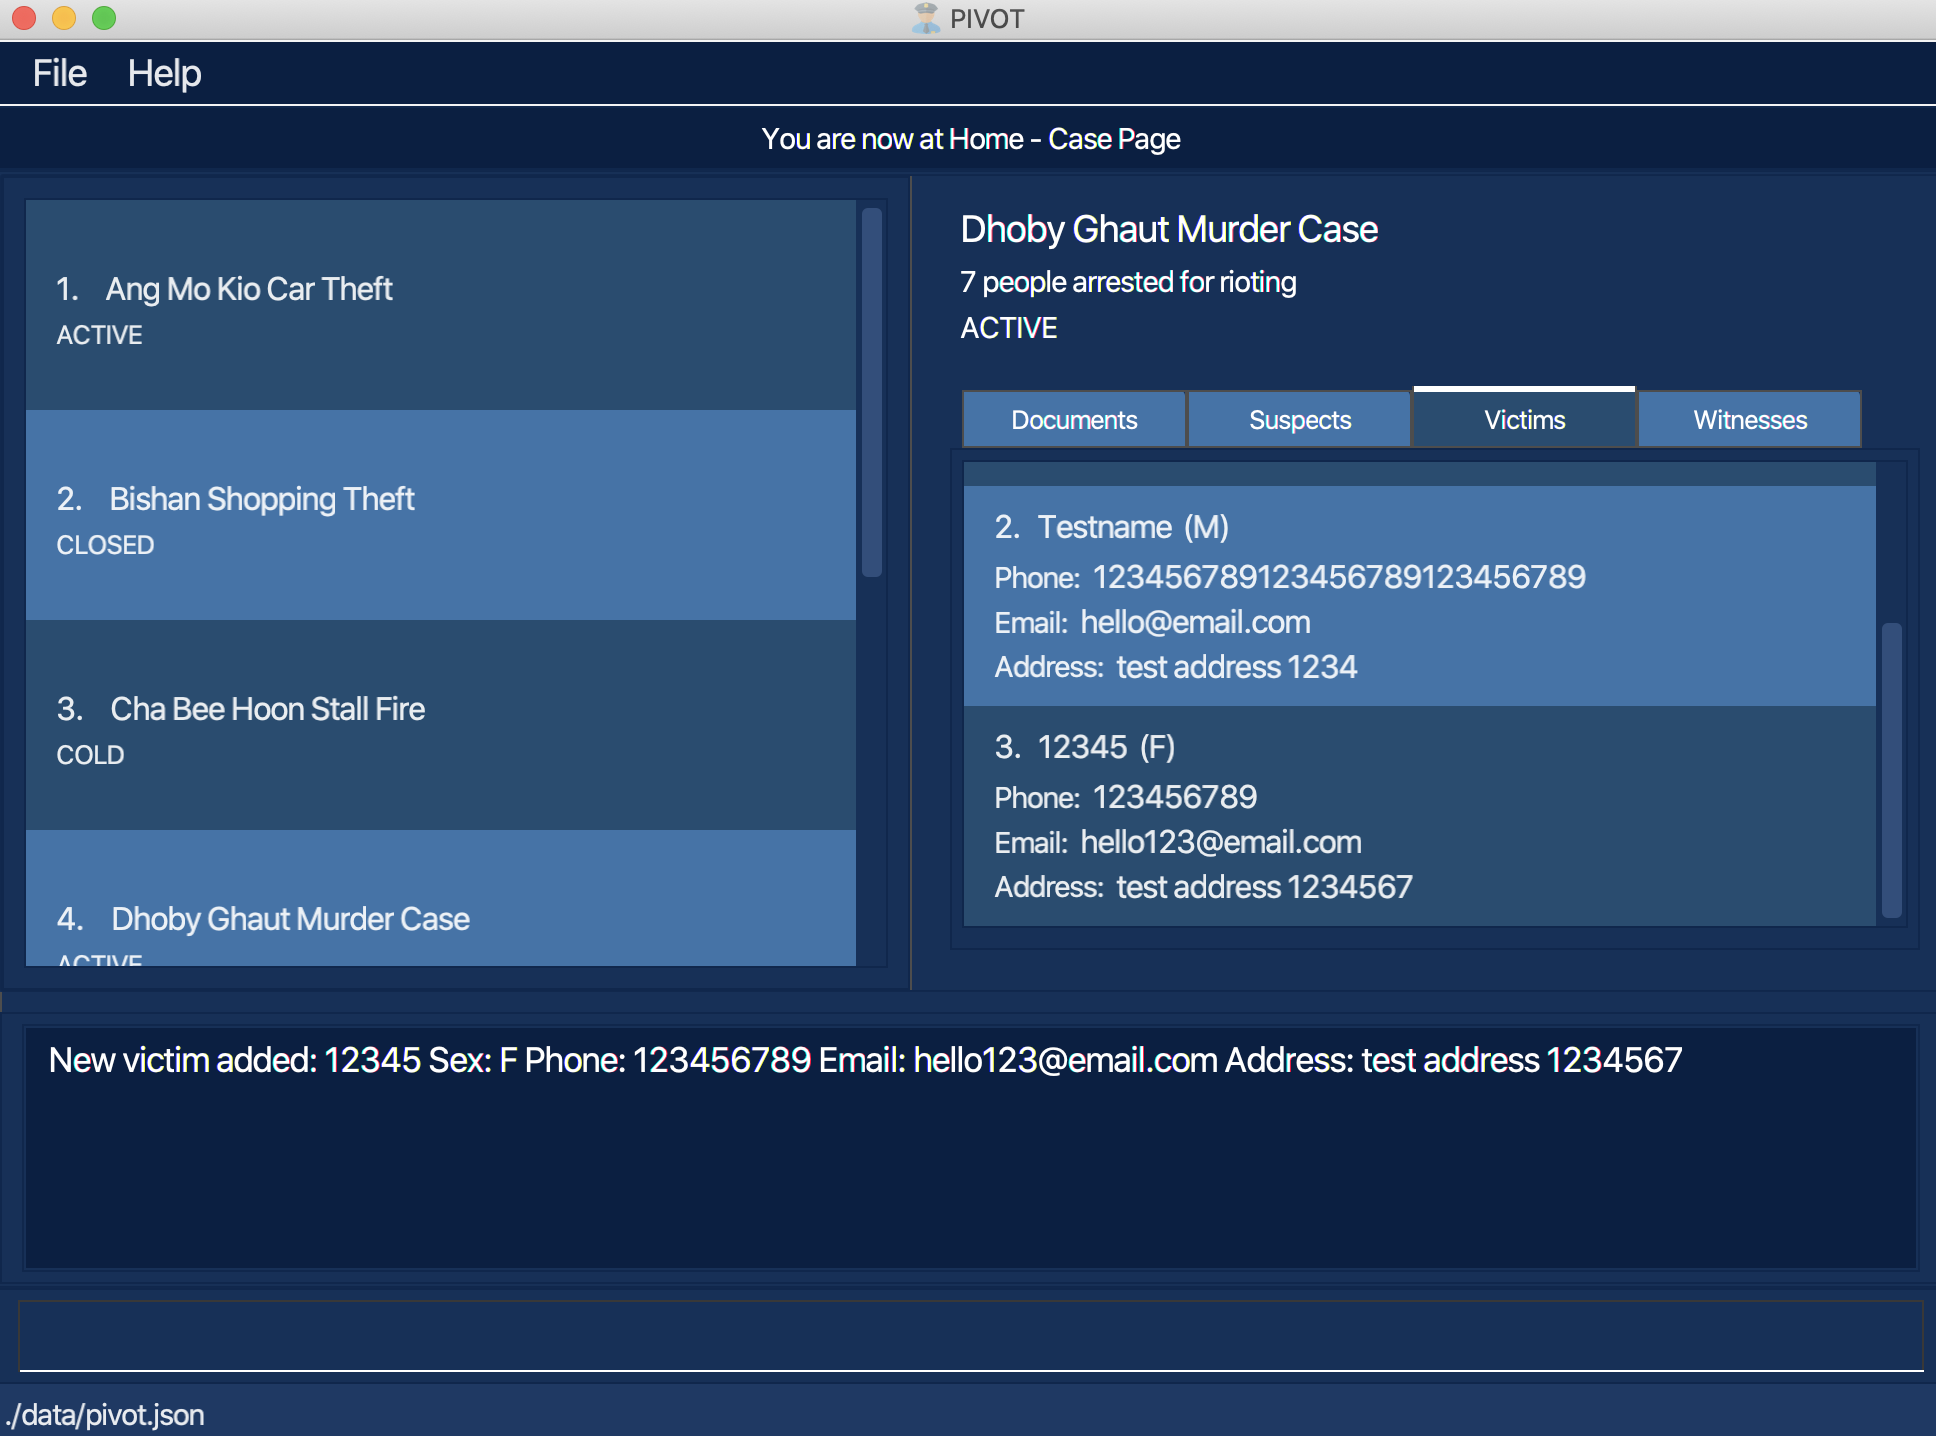Click the PIVOT application title icon
The height and width of the screenshot is (1436, 1936).
[921, 17]
